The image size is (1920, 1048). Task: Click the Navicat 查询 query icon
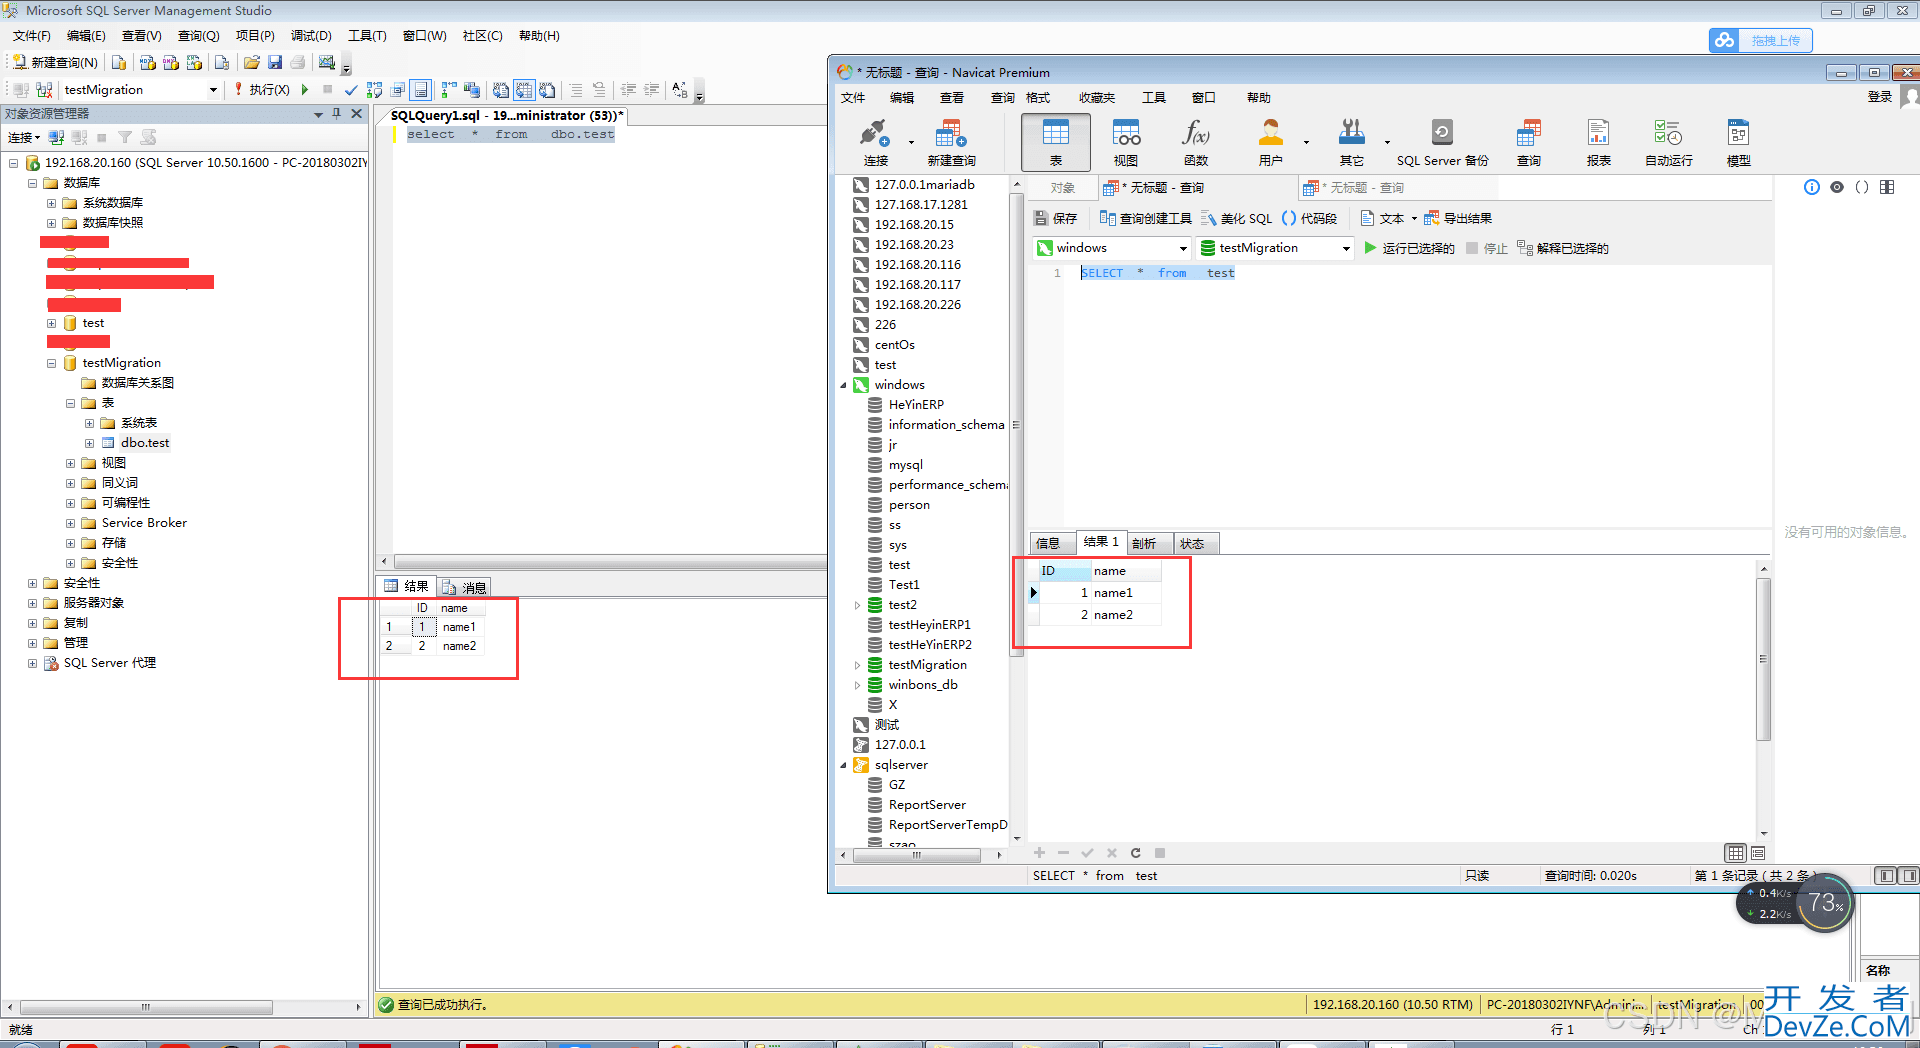tap(1529, 142)
